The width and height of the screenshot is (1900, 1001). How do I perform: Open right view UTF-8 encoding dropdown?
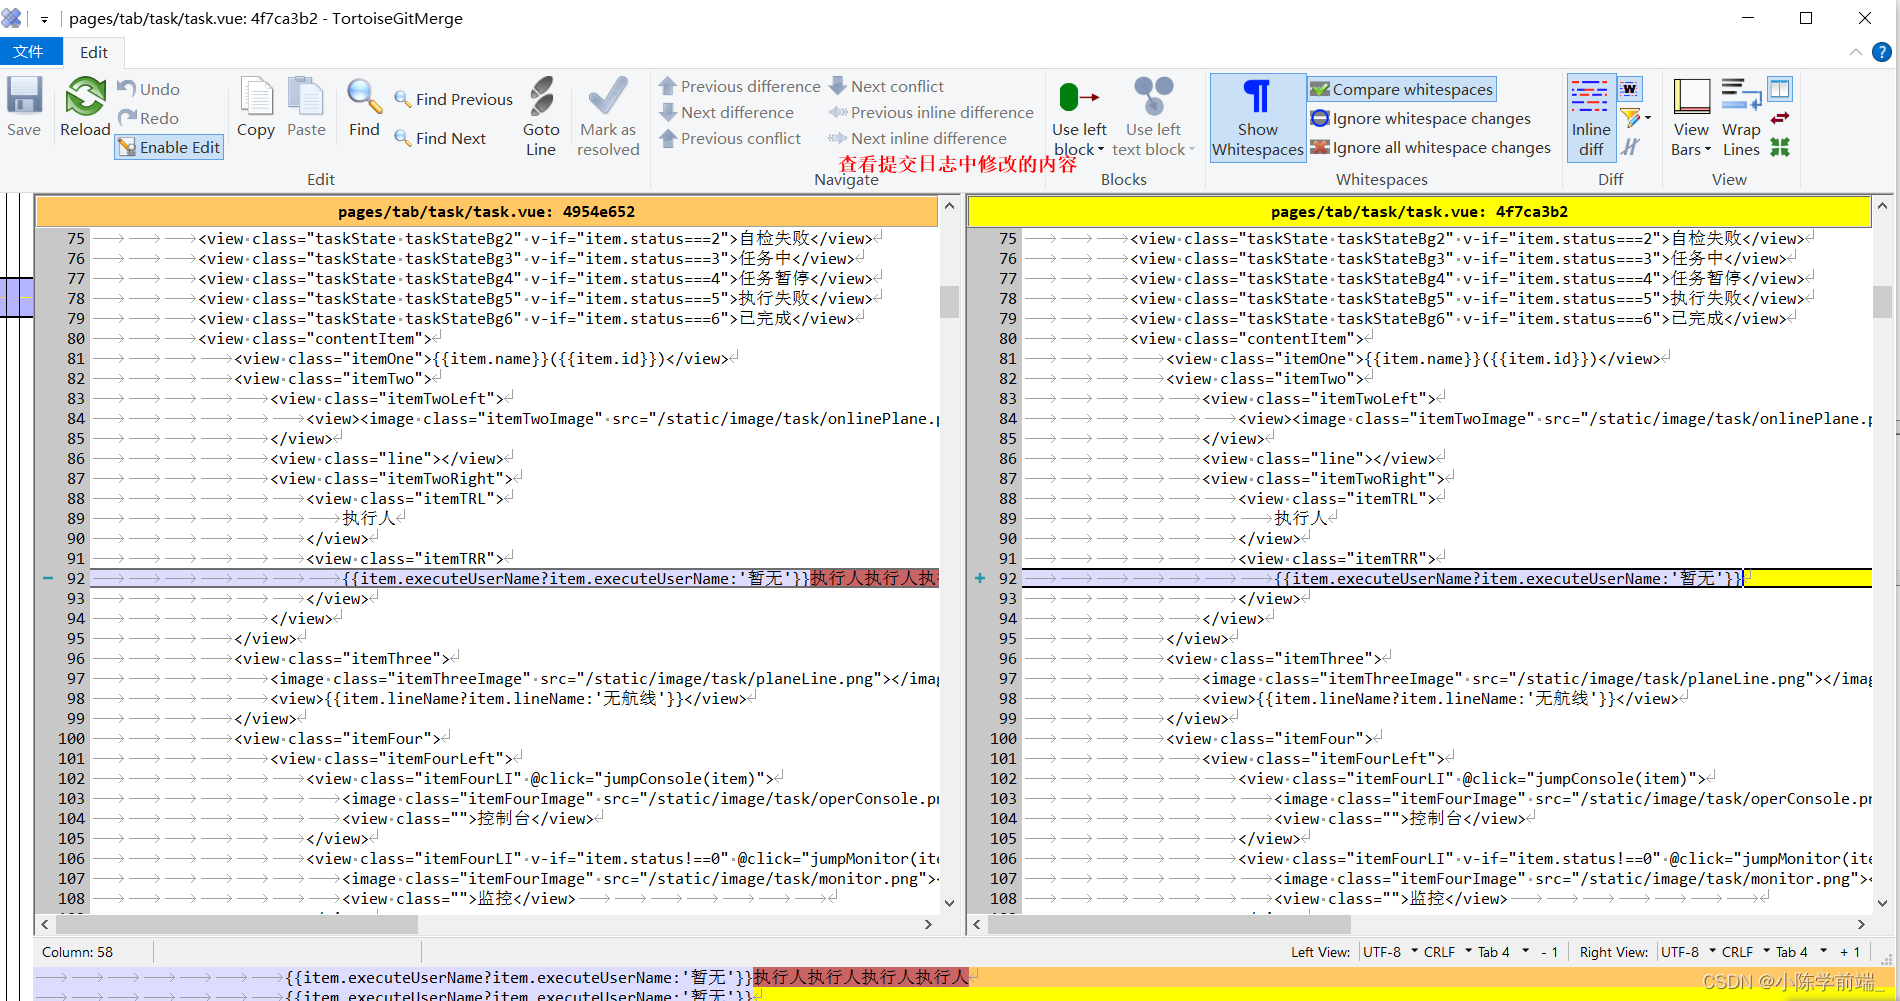[1688, 952]
